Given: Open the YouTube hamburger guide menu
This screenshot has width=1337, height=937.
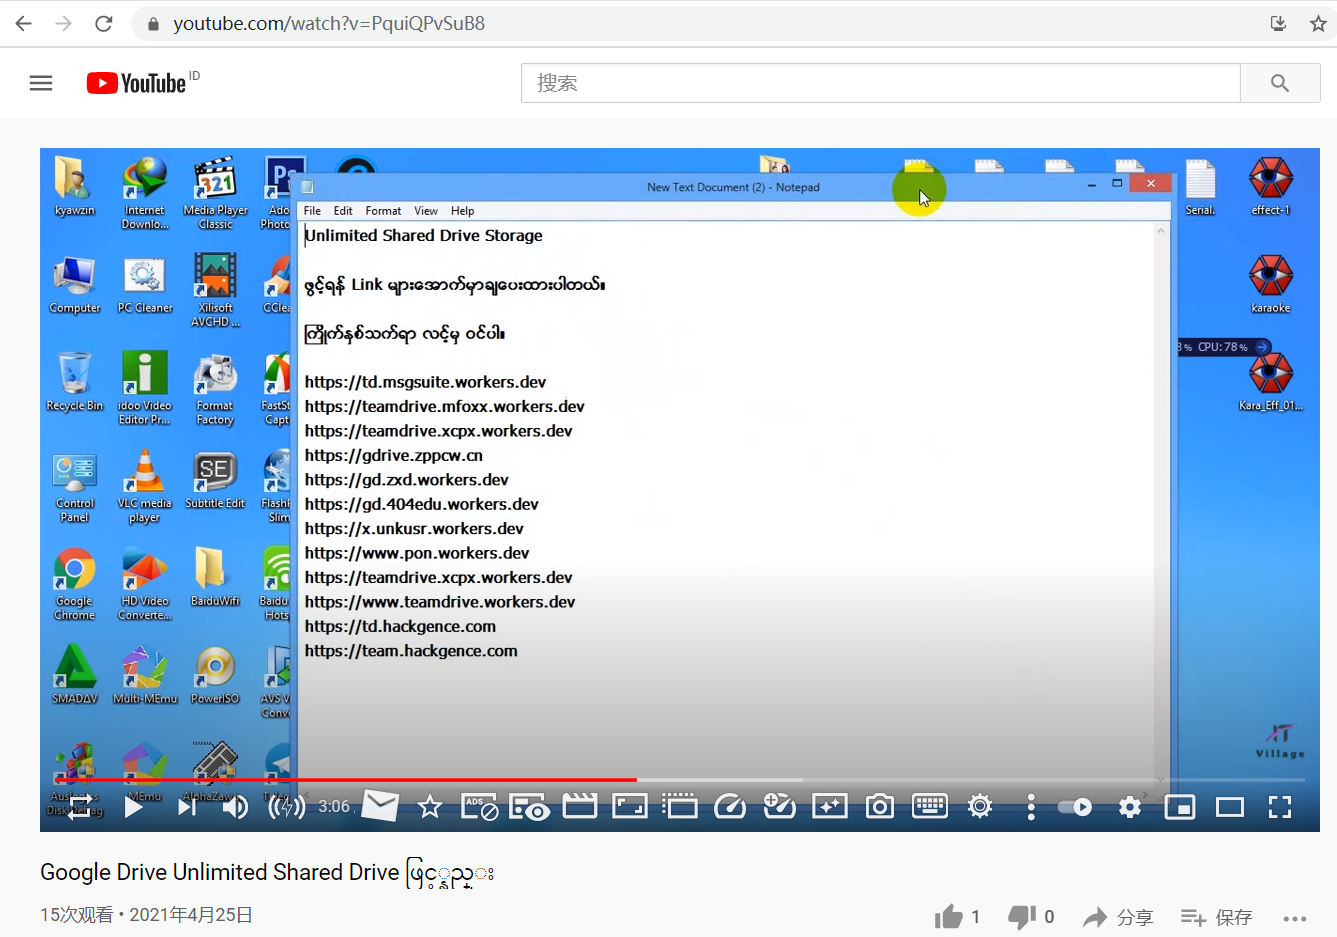Looking at the screenshot, I should click(x=41, y=83).
